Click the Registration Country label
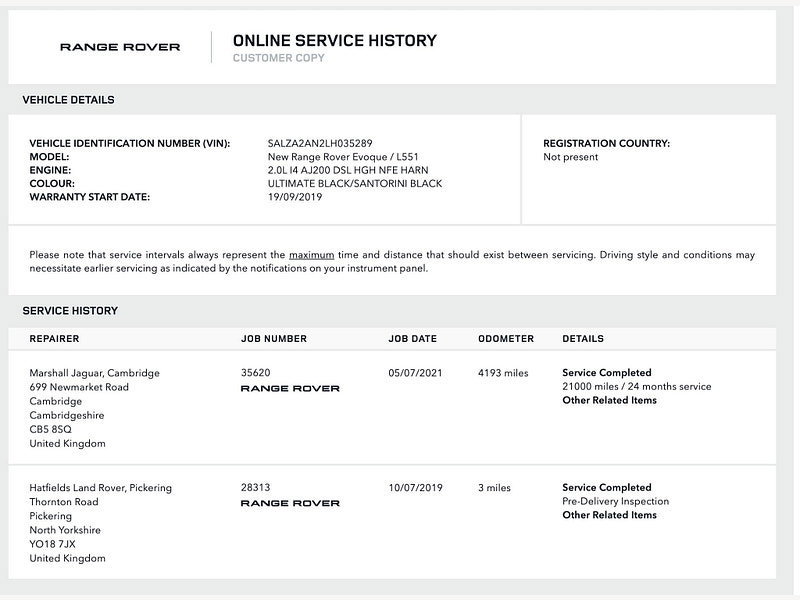 [606, 143]
